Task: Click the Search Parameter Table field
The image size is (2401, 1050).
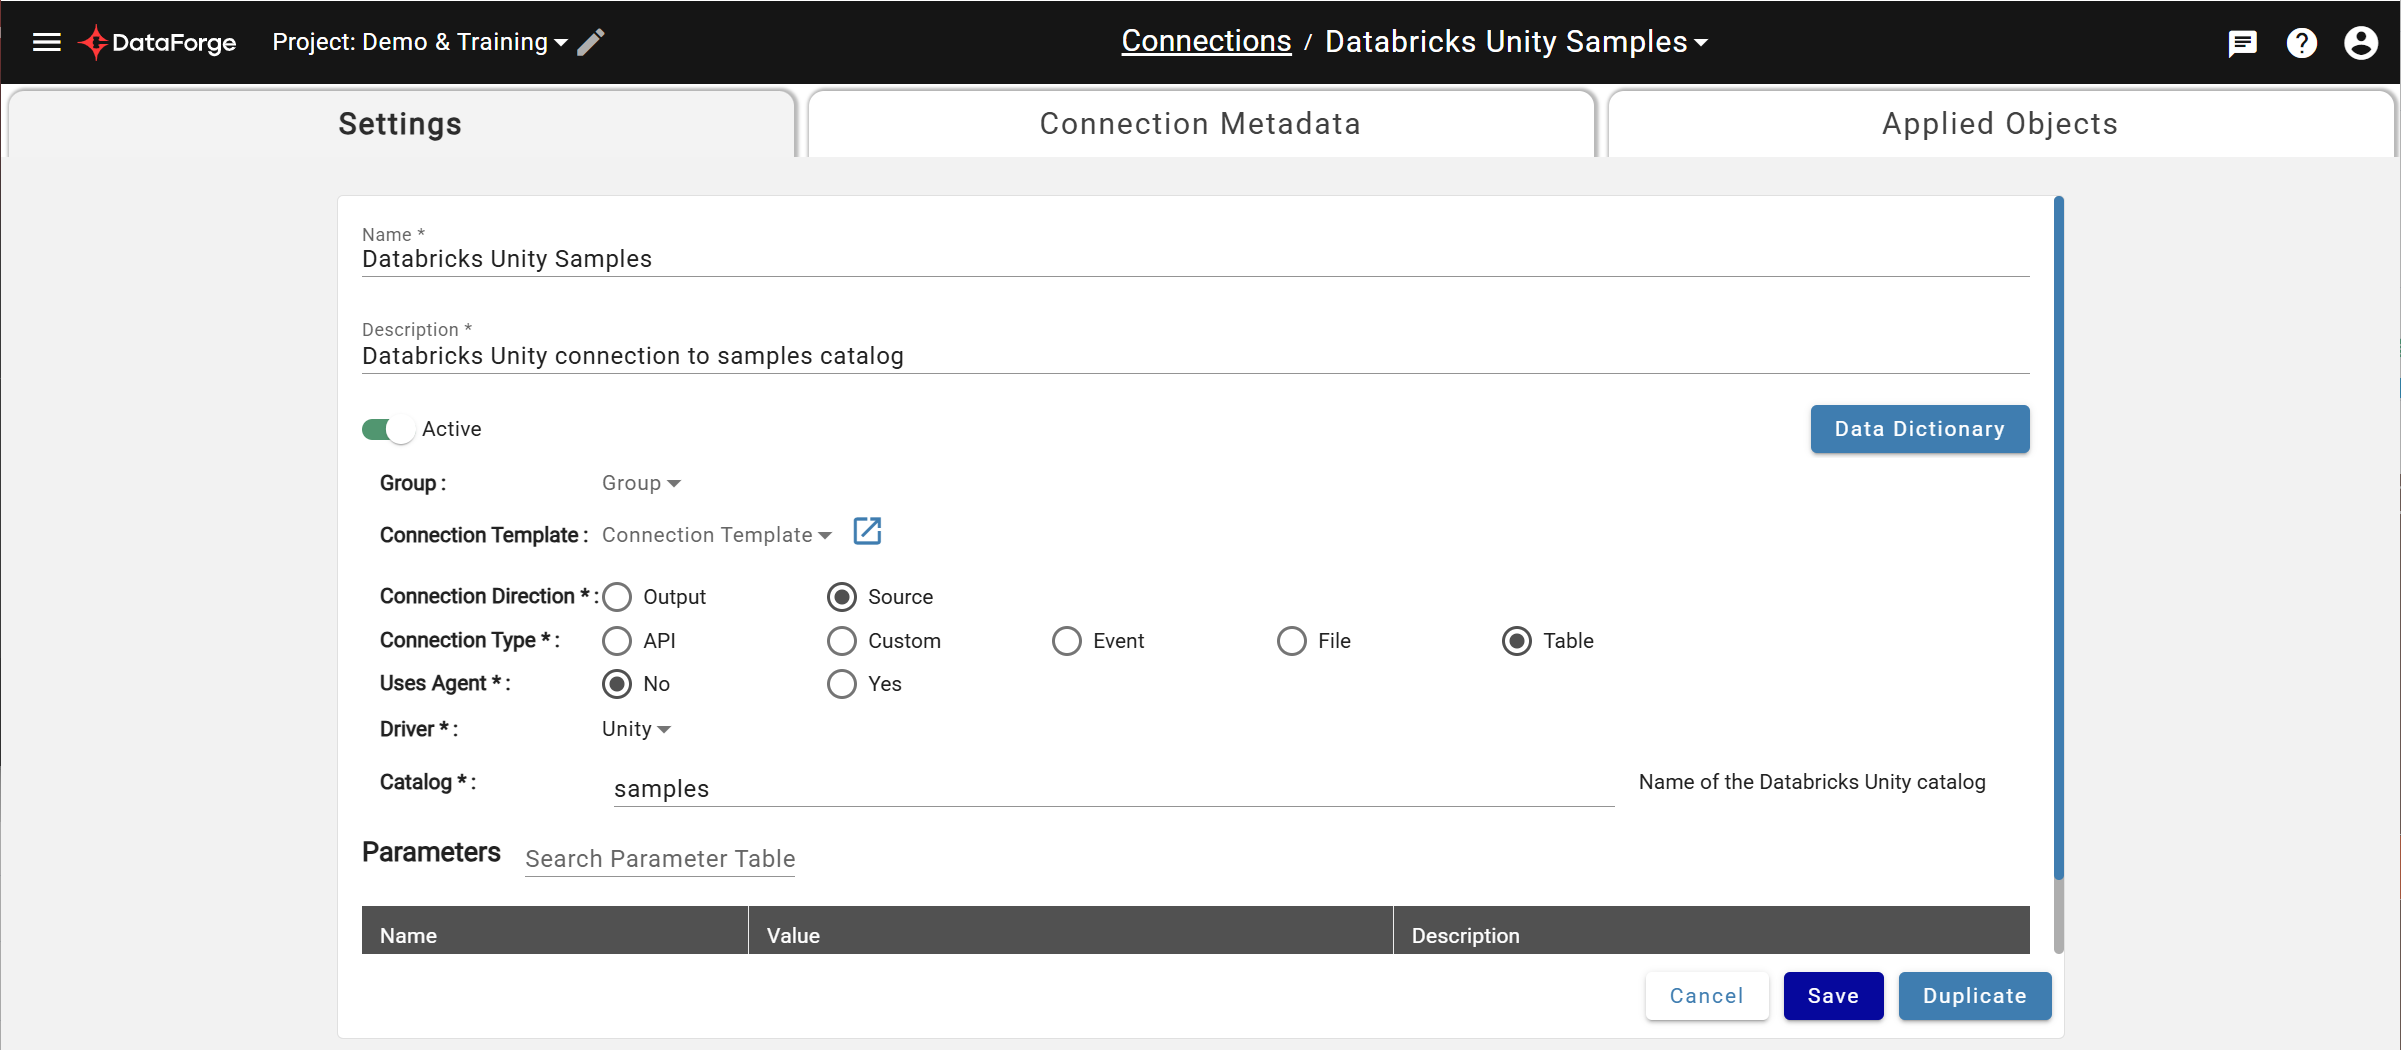Action: coord(659,859)
